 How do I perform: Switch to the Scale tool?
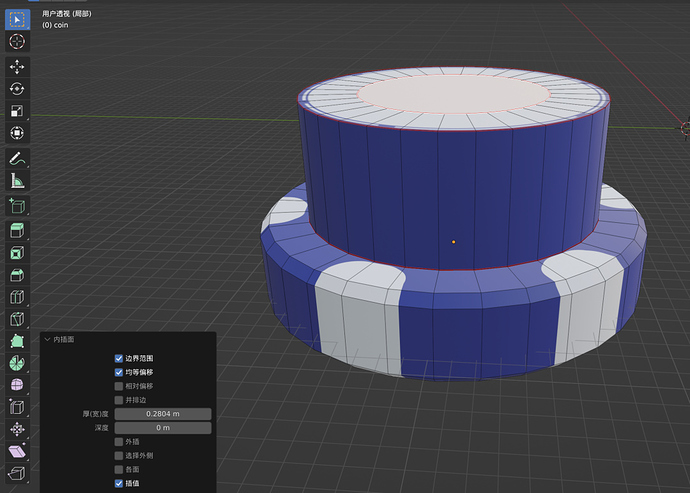pyautogui.click(x=18, y=111)
